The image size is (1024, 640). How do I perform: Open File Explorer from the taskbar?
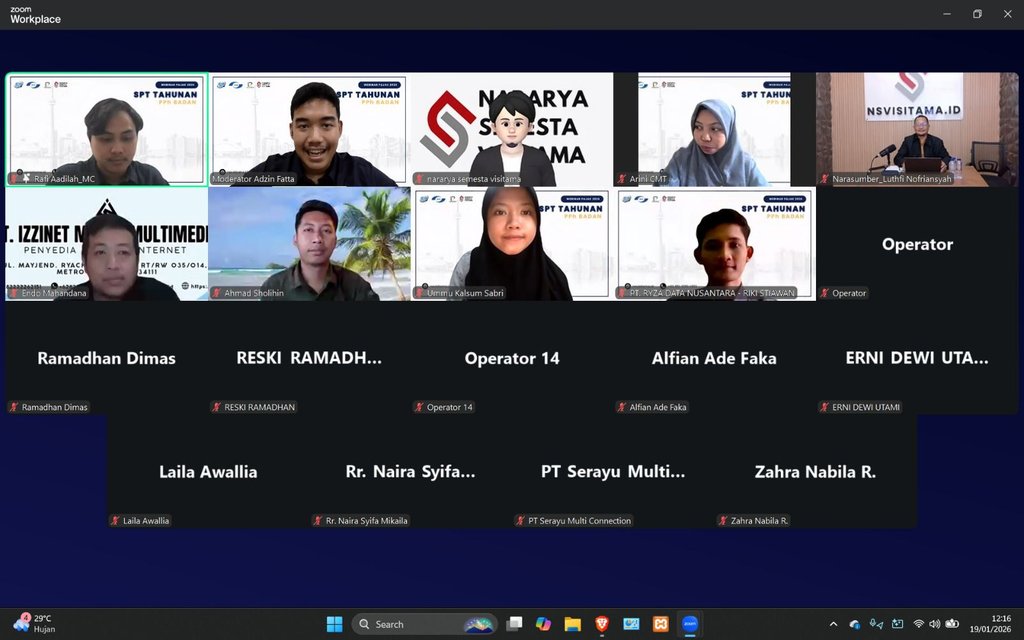pyautogui.click(x=573, y=624)
